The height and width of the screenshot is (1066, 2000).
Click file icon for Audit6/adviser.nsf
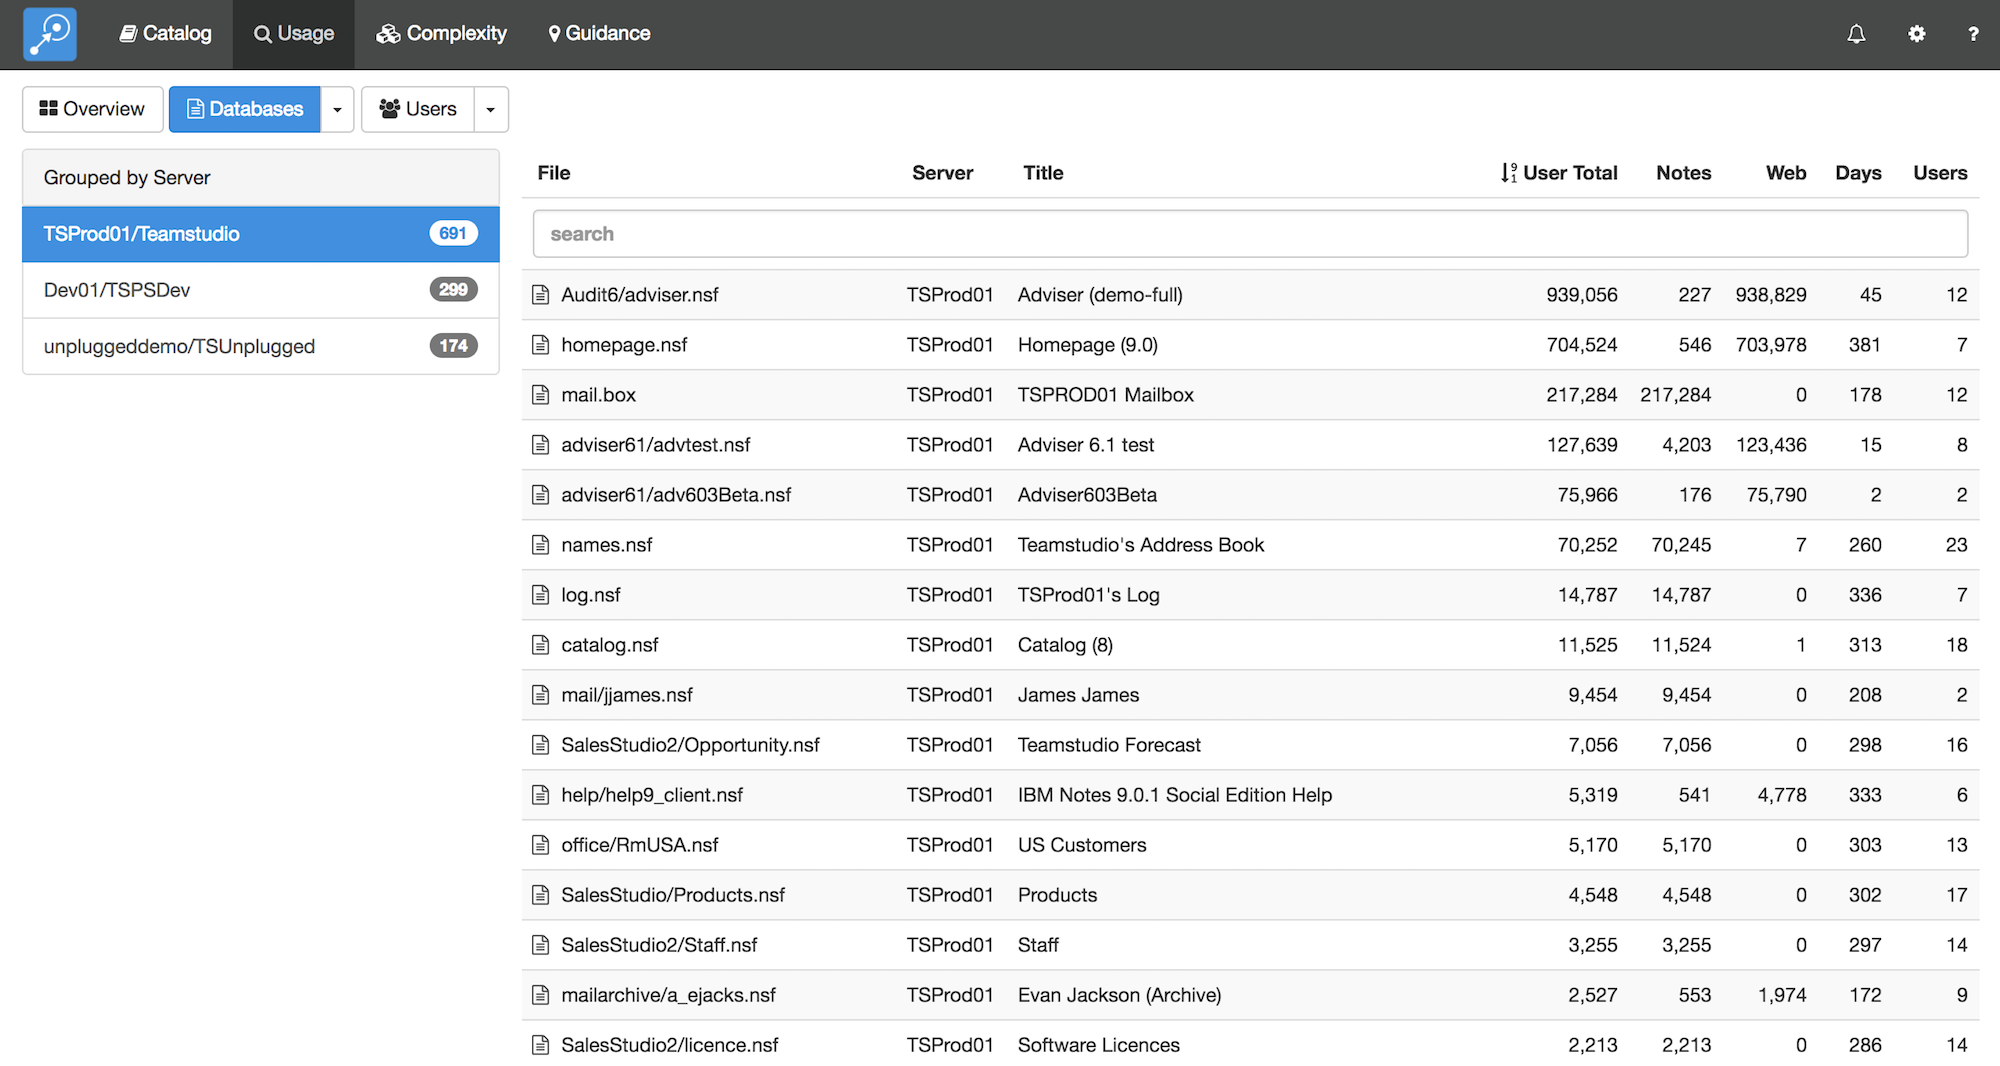(541, 295)
